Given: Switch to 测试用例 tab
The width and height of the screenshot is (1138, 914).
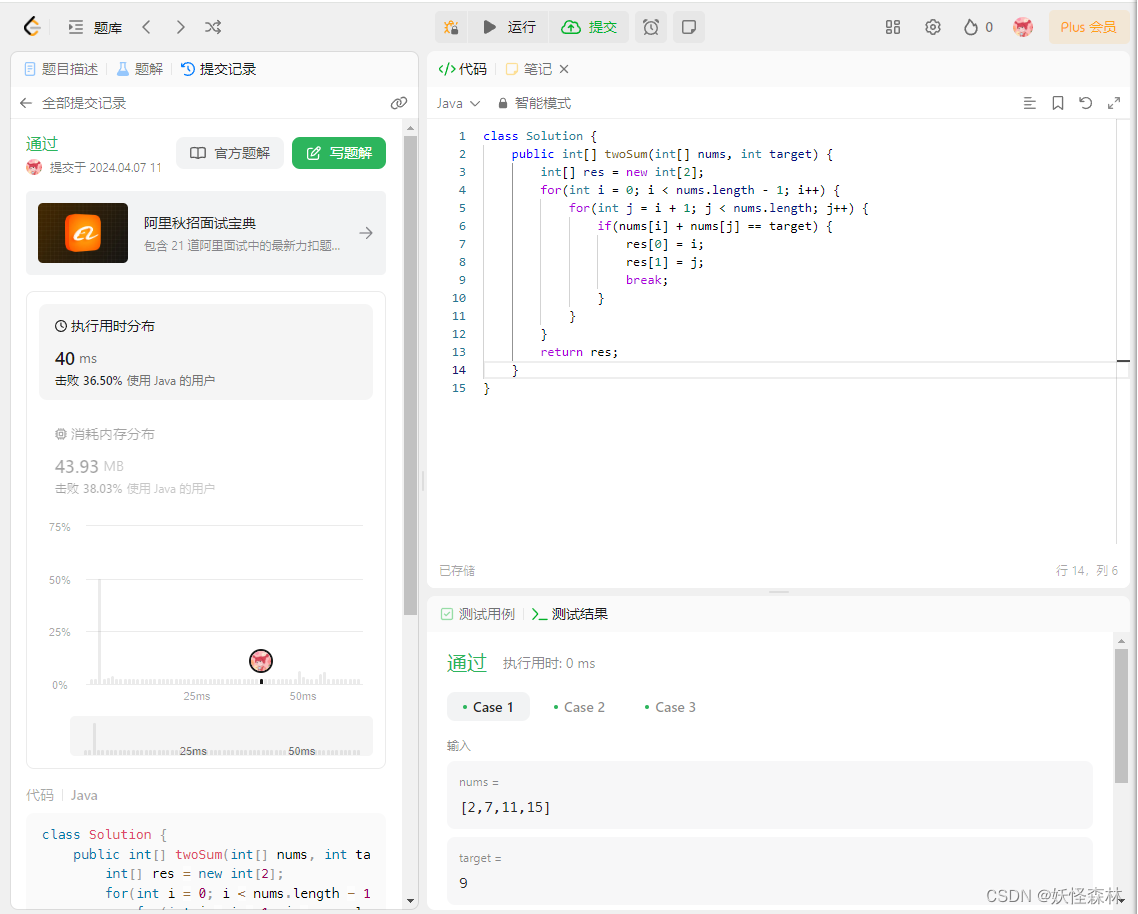Looking at the screenshot, I should (478, 614).
